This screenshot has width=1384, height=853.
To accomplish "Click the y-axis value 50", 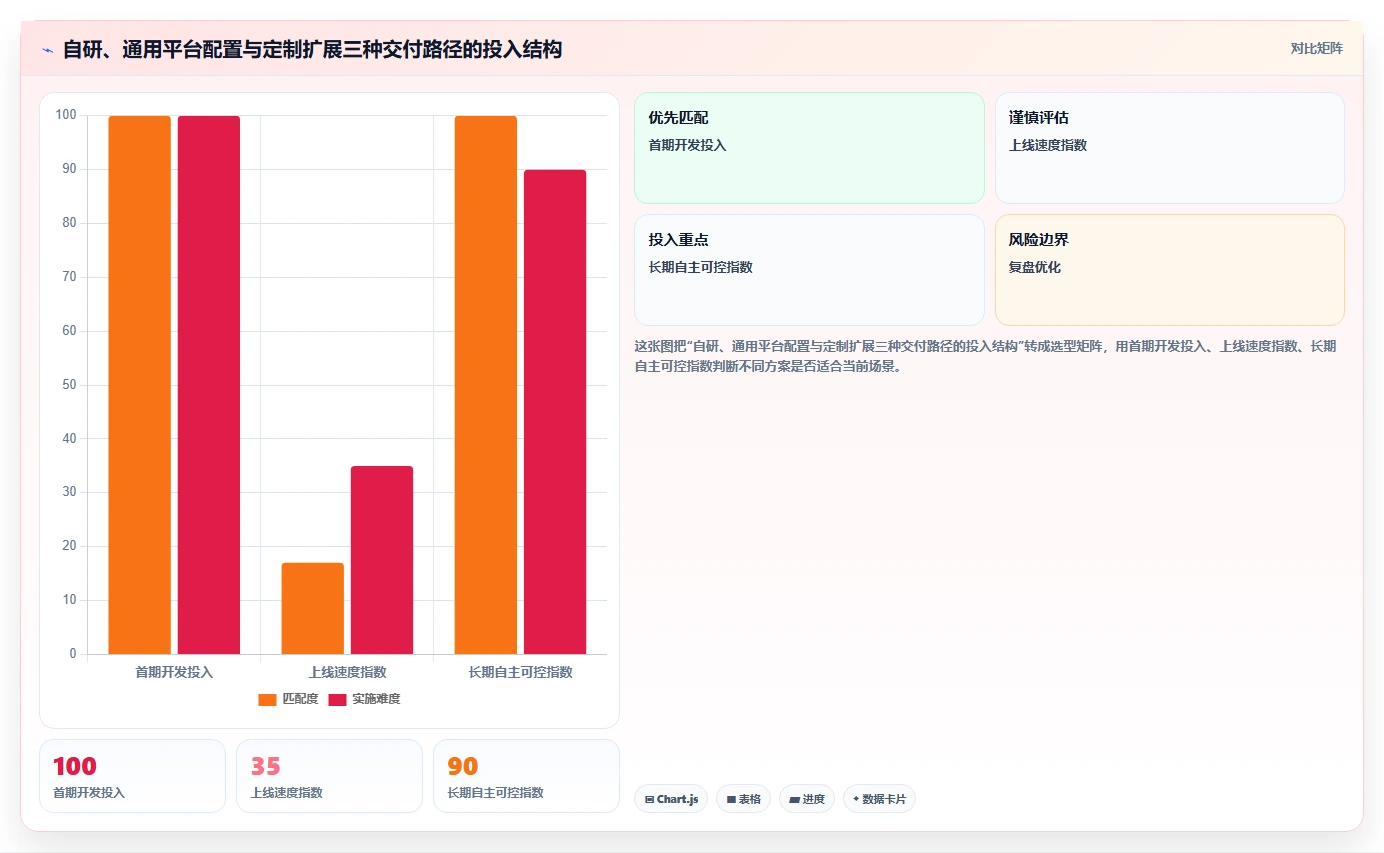I will 69,385.
